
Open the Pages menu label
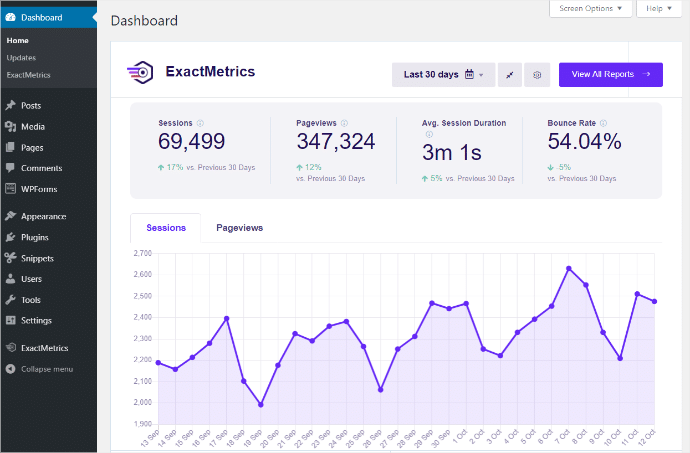(32, 148)
